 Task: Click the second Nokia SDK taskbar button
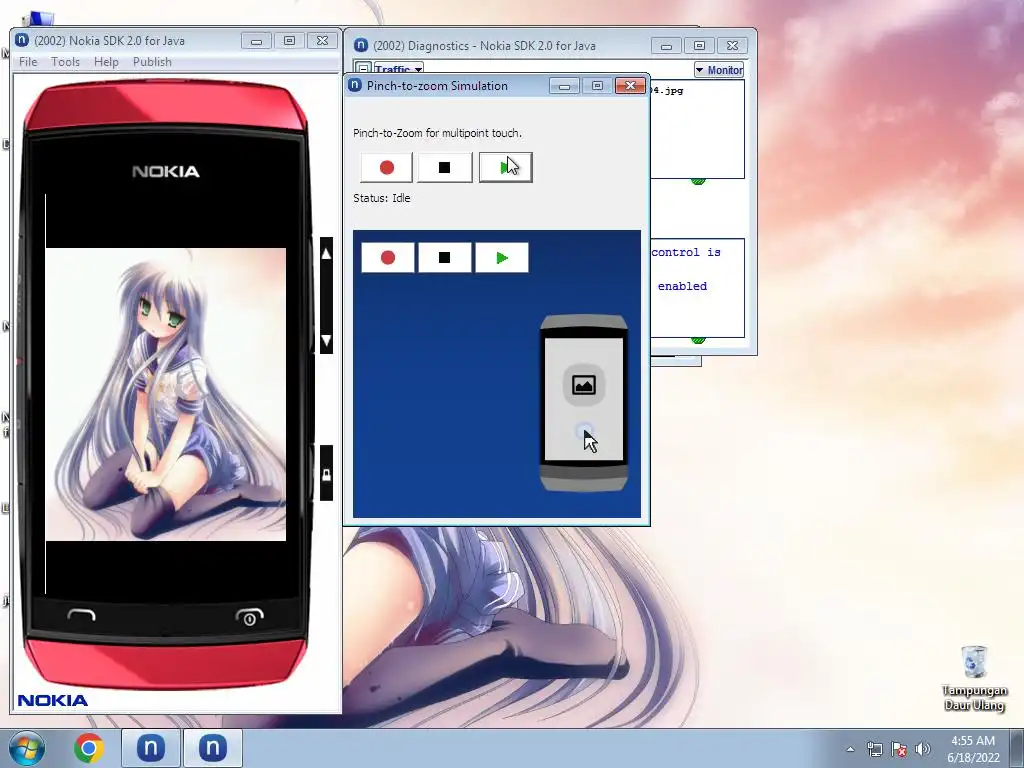coord(213,748)
